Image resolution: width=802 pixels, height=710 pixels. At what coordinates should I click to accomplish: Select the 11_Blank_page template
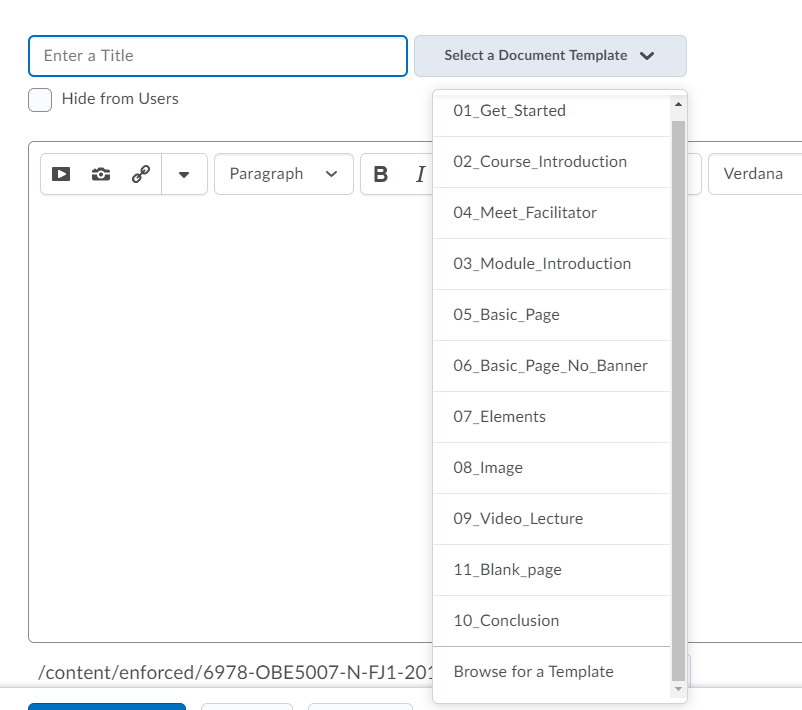pyautogui.click(x=551, y=570)
